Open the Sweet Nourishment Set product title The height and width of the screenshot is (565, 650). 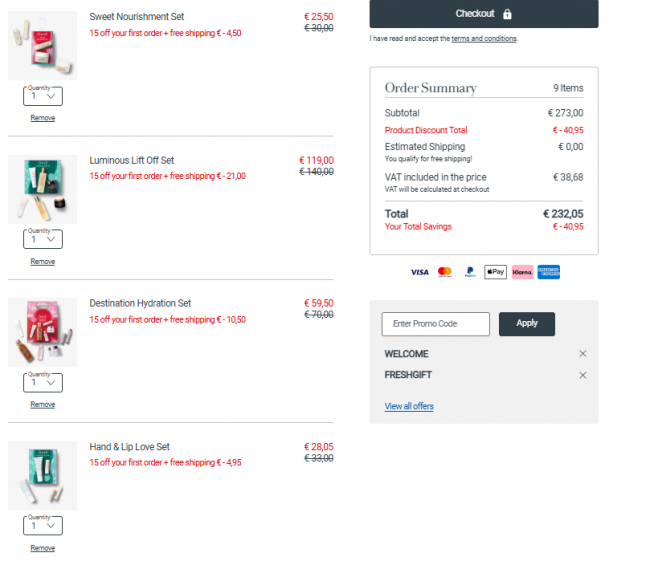136,17
